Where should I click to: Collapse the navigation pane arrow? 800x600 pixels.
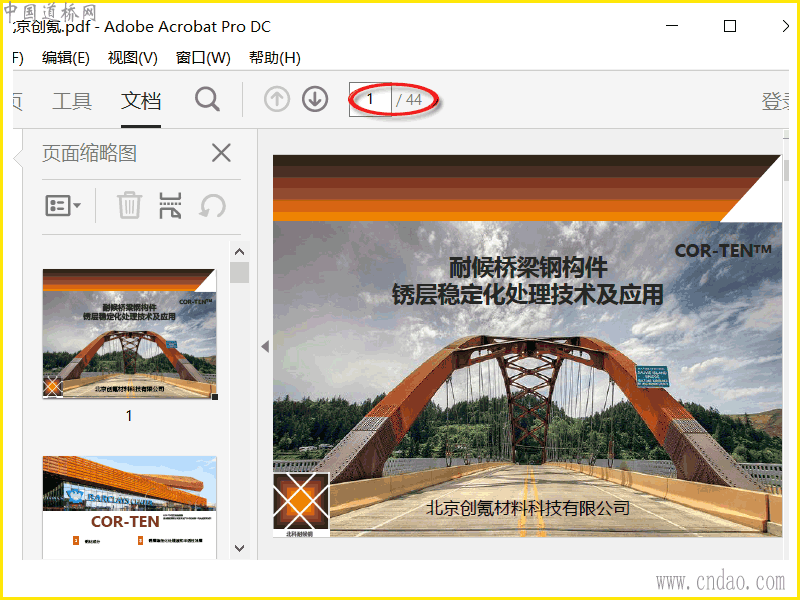coord(265,346)
